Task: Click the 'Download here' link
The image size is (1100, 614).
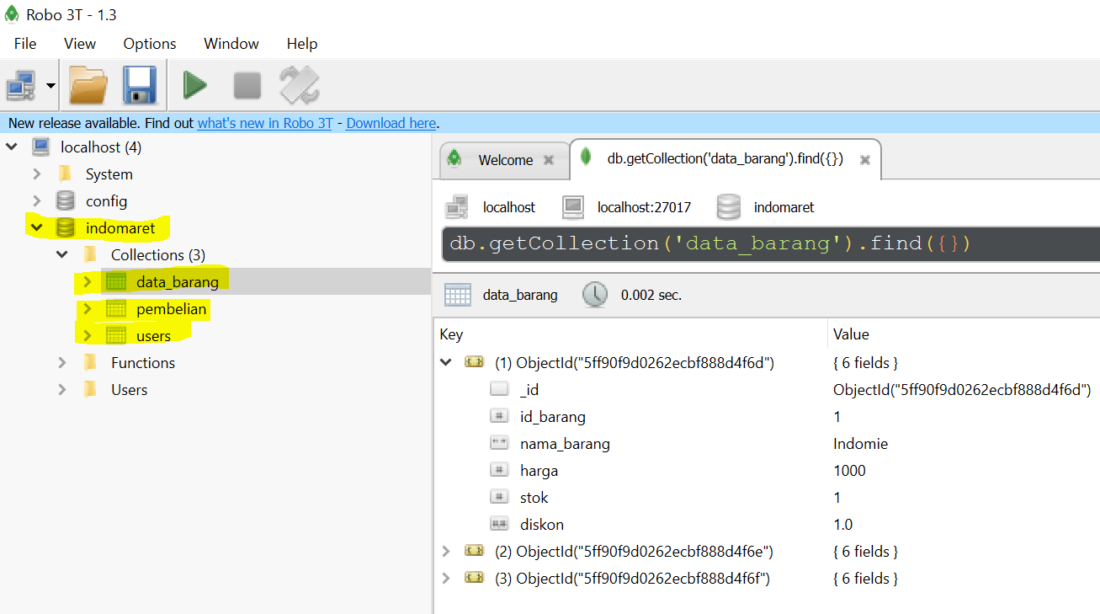Action: point(391,123)
